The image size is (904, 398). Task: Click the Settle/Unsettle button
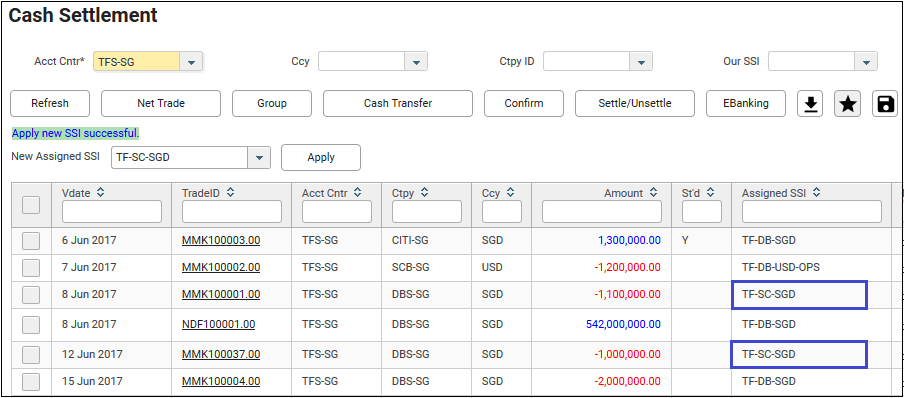pyautogui.click(x=635, y=104)
